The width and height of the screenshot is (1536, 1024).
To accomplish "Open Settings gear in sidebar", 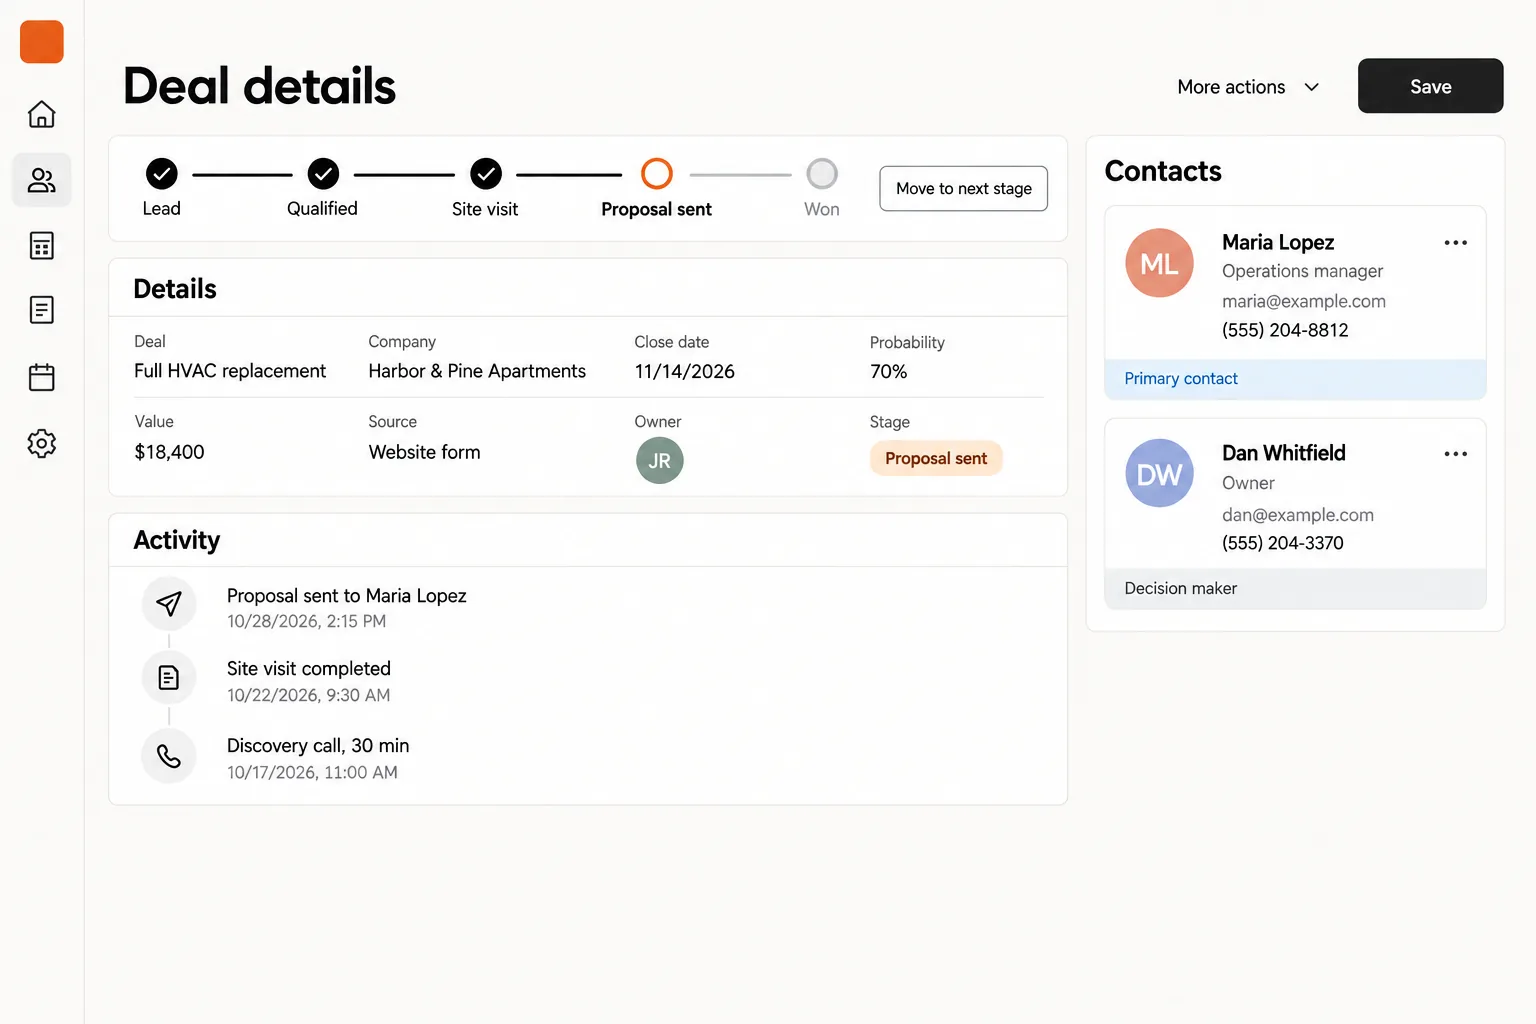I will [x=42, y=443].
